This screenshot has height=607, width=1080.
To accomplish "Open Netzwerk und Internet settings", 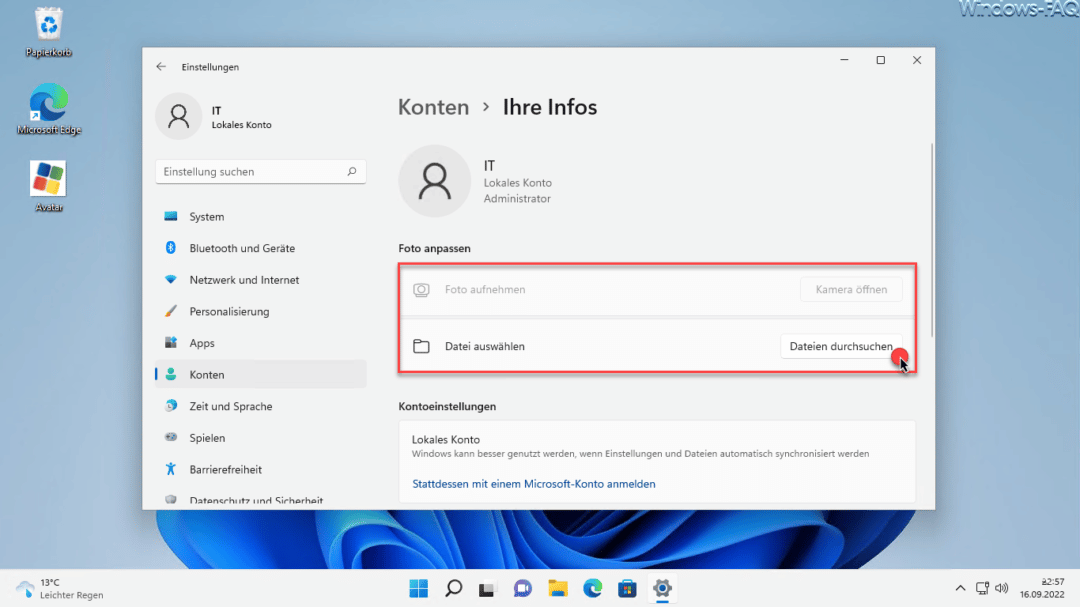I will tap(260, 280).
